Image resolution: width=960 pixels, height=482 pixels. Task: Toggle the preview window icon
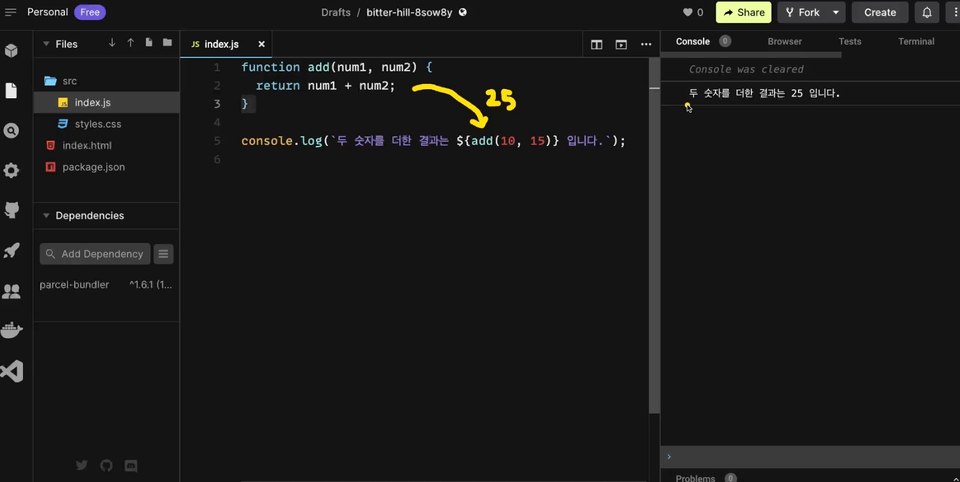[621, 44]
